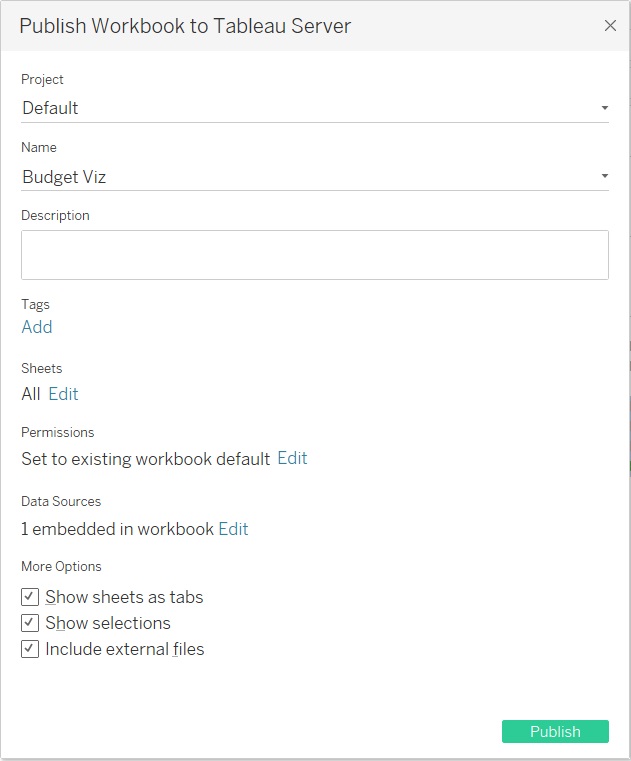Focus the Description text box
631x761 pixels.
tap(314, 255)
